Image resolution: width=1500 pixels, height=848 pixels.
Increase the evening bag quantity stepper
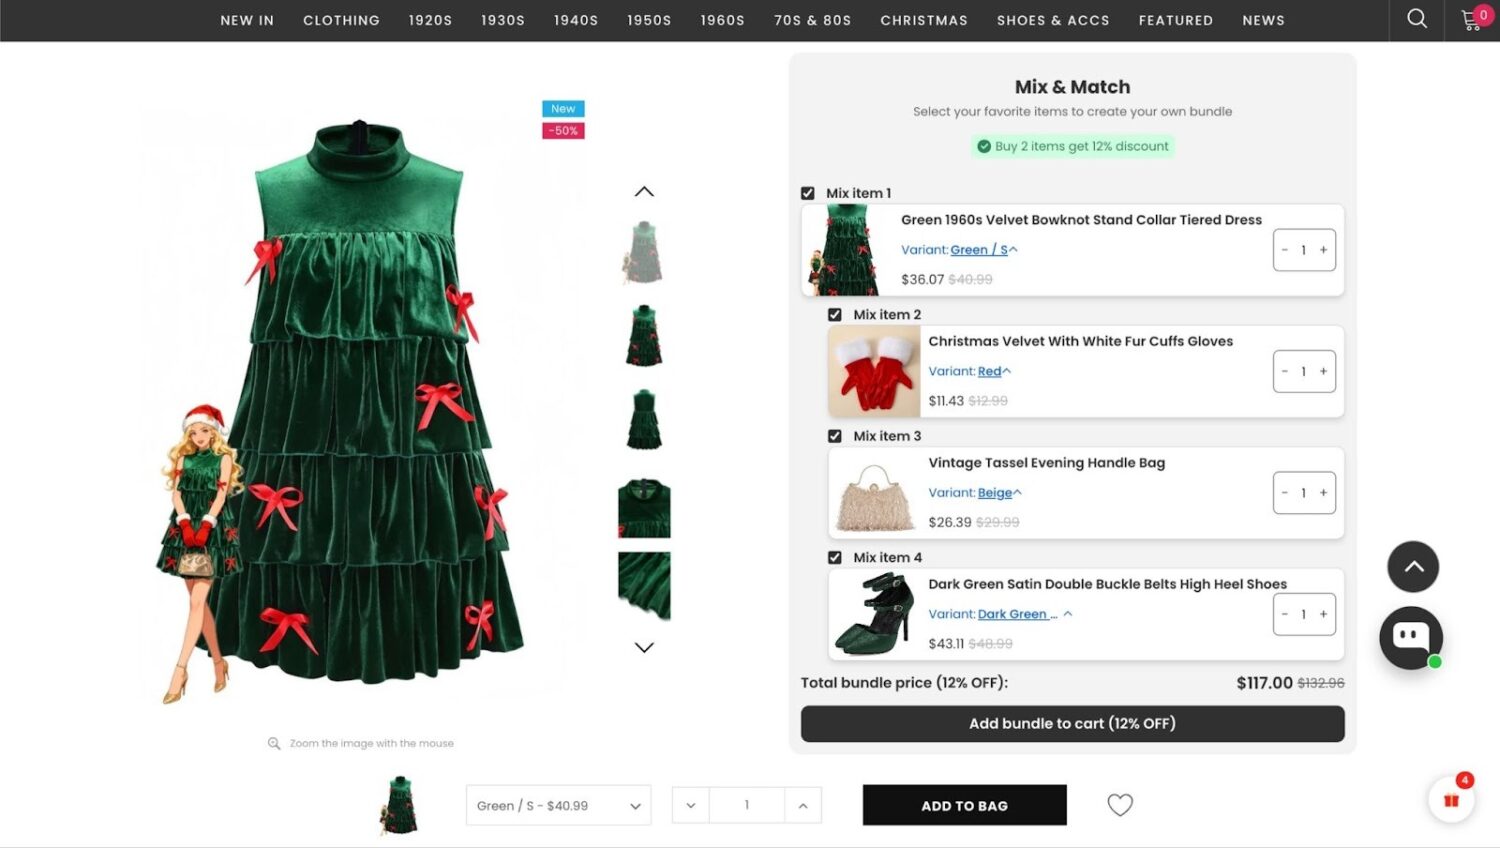[1322, 492]
